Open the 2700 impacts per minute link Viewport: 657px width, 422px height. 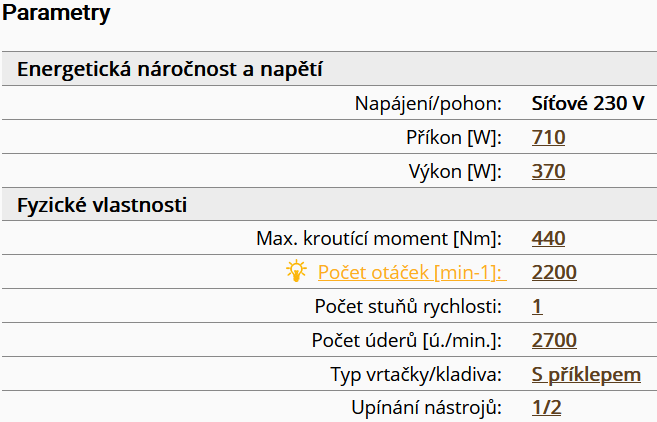click(554, 340)
